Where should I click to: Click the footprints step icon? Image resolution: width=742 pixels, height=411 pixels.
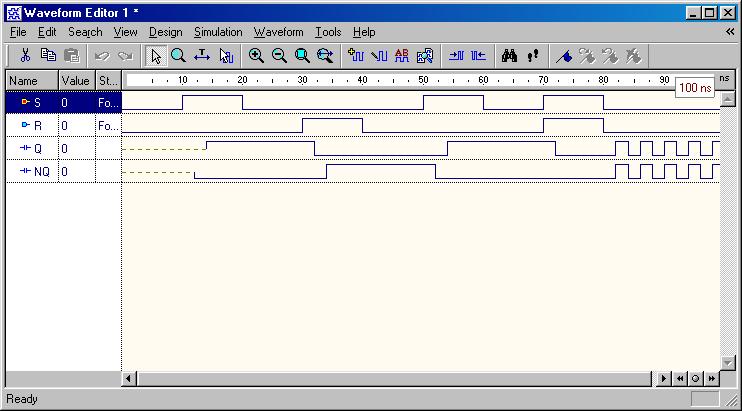[x=533, y=56]
